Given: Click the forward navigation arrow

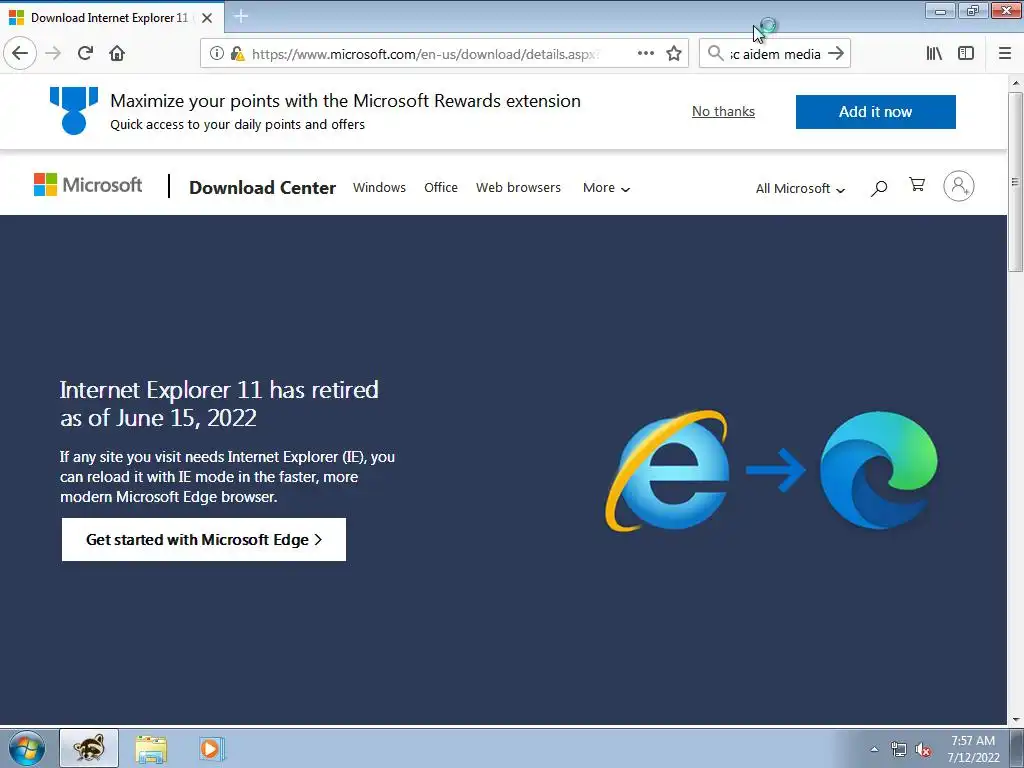Looking at the screenshot, I should pos(53,53).
